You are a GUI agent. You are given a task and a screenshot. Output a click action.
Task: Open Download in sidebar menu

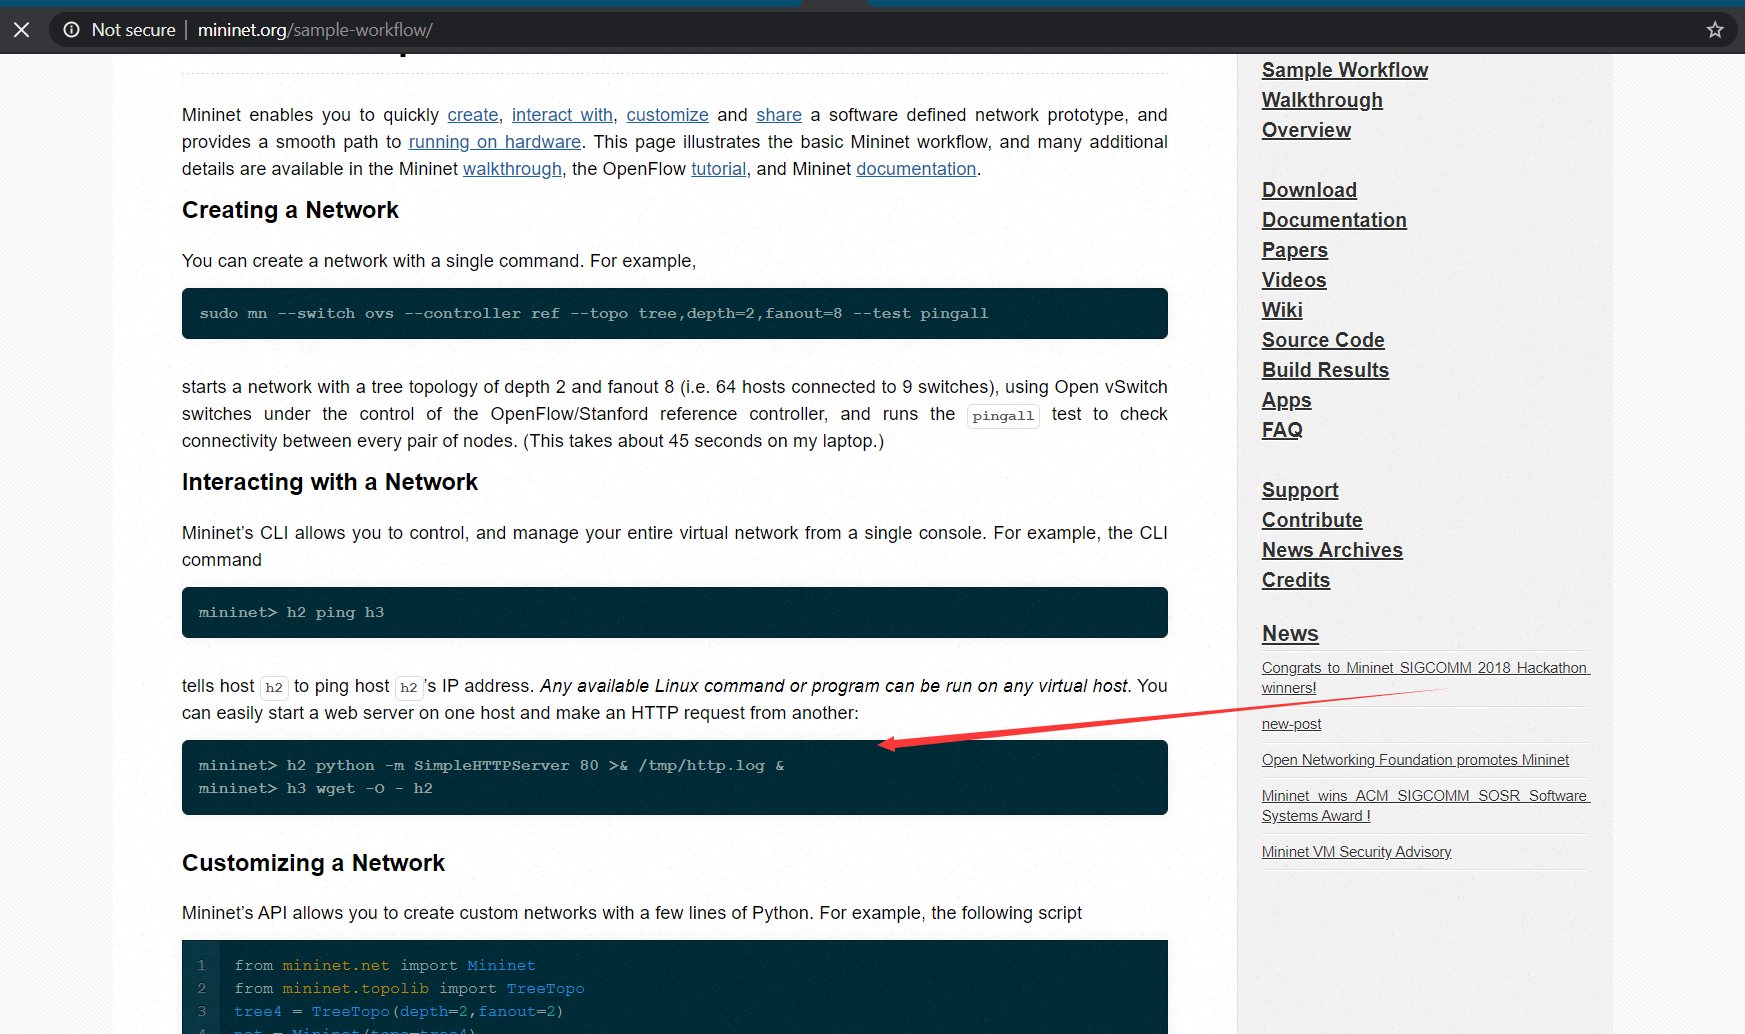(1309, 190)
